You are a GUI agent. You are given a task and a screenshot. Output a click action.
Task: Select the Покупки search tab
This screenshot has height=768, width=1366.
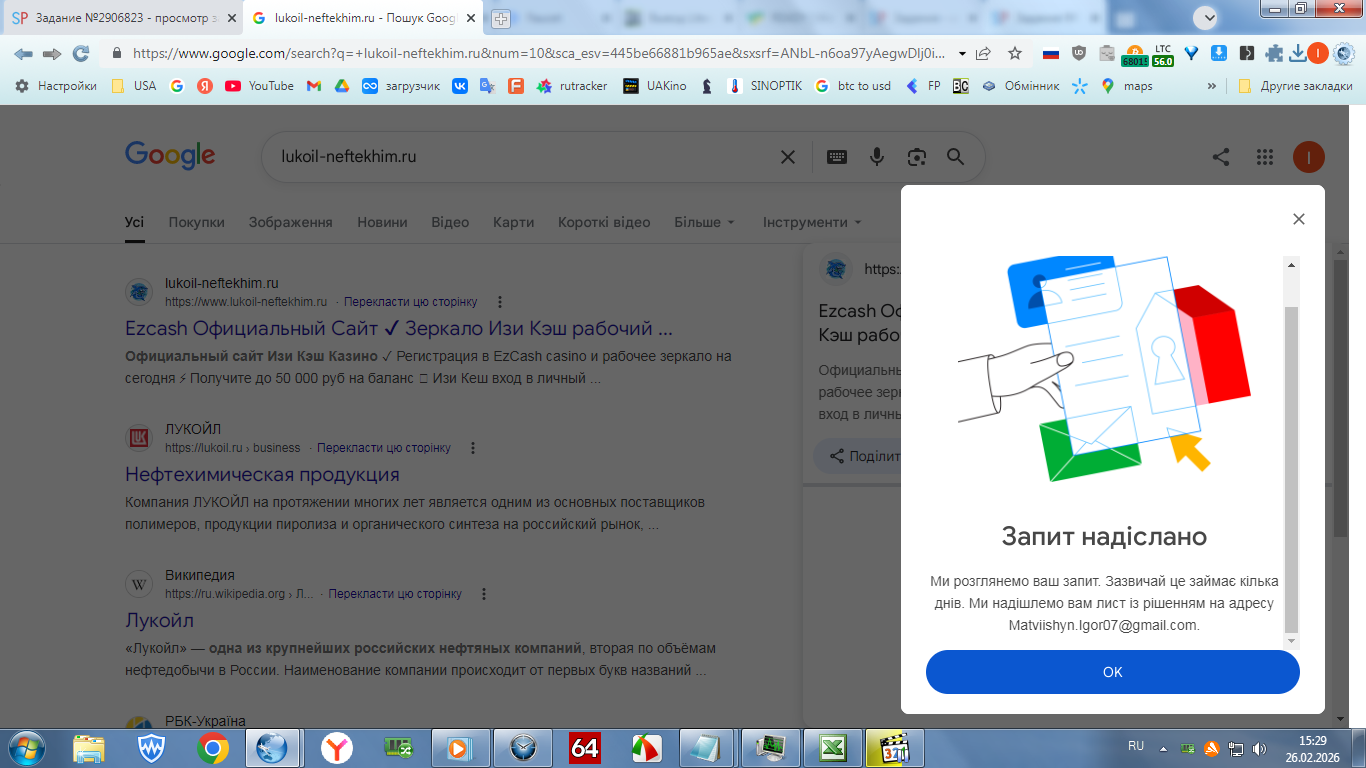pyautogui.click(x=197, y=222)
